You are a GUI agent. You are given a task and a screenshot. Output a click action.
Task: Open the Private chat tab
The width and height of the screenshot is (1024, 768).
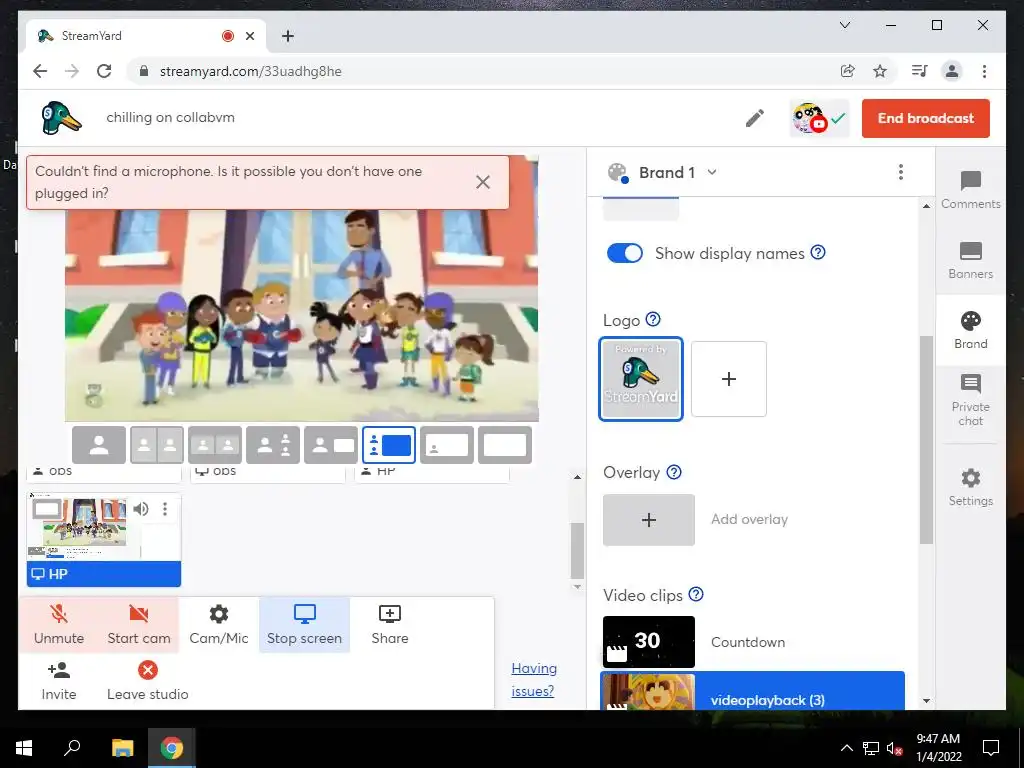[x=970, y=400]
